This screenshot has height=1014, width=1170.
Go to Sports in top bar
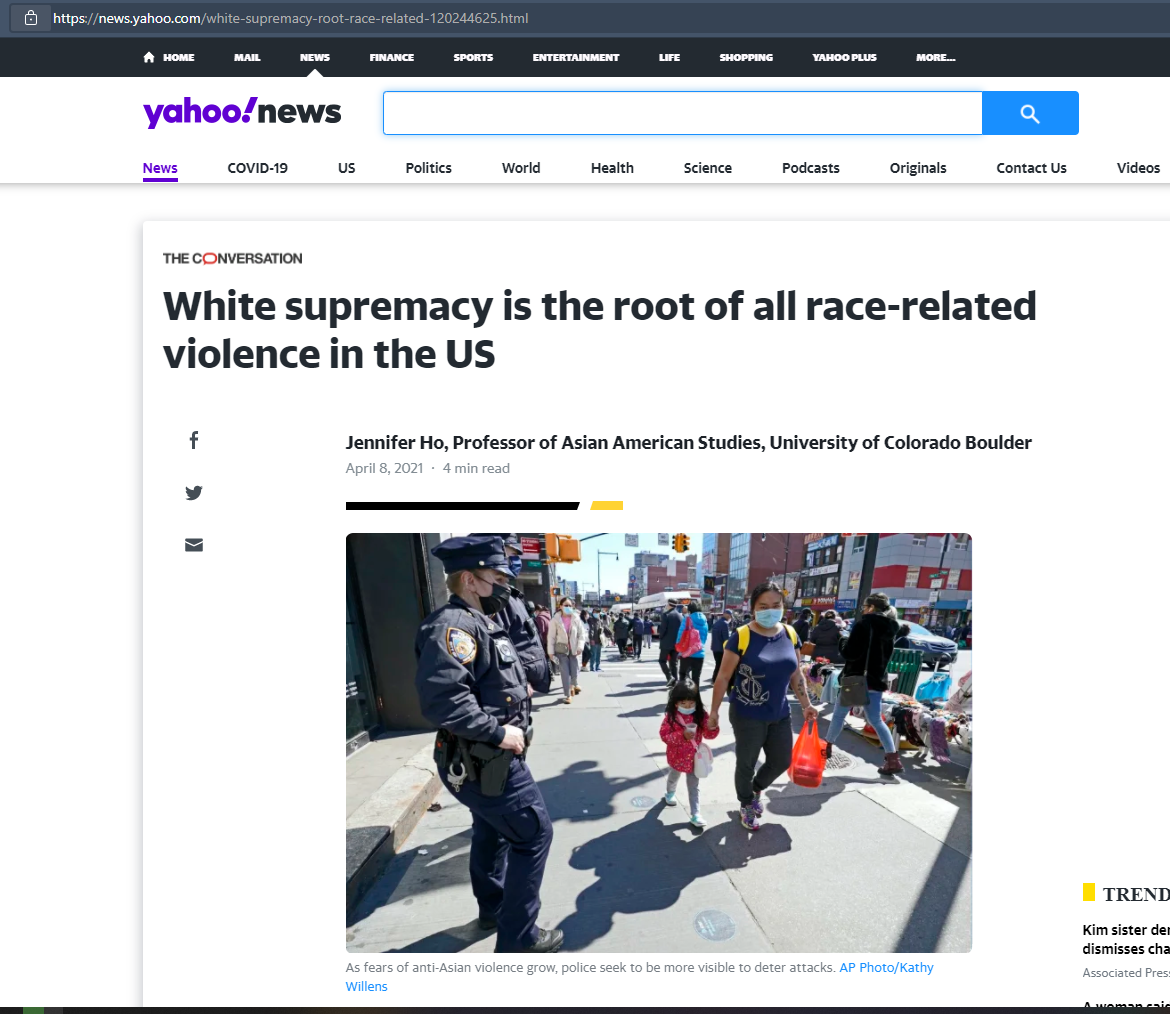coord(473,57)
